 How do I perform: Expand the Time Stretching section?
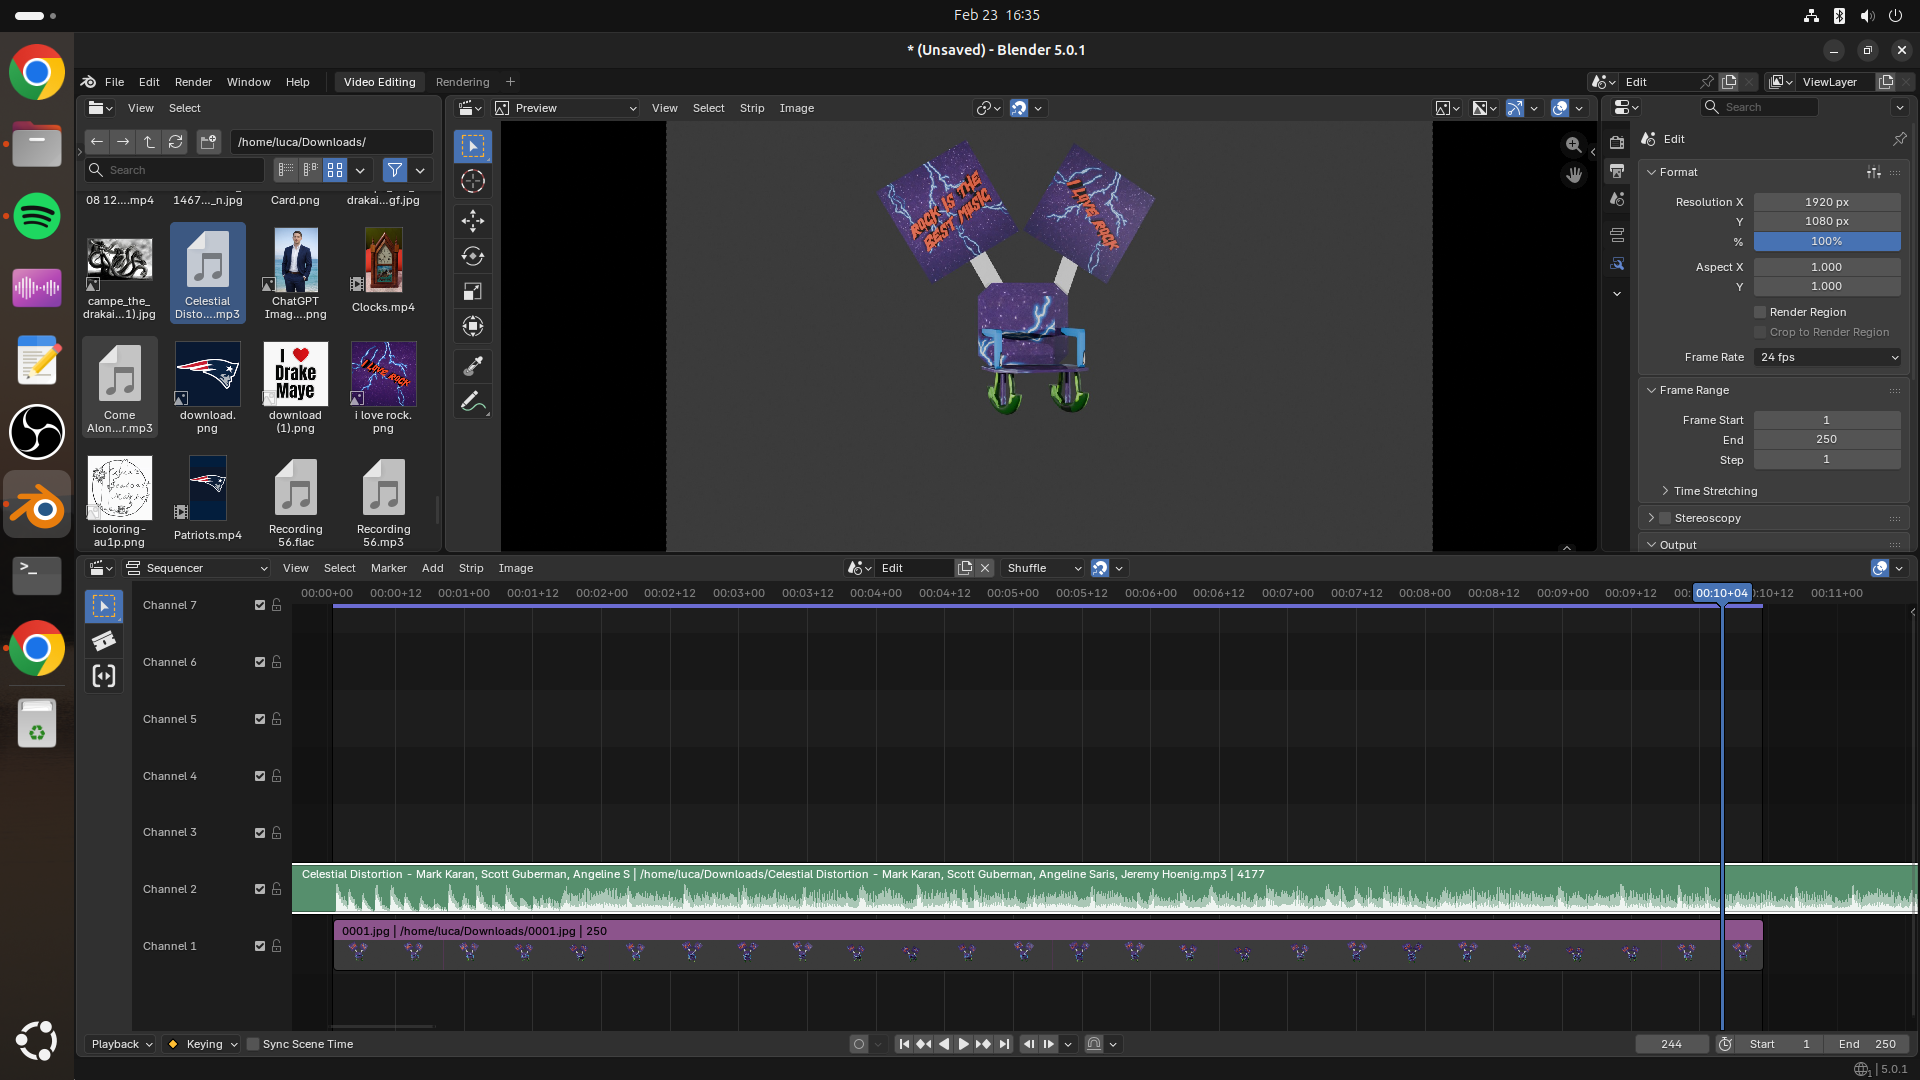[1714, 491]
